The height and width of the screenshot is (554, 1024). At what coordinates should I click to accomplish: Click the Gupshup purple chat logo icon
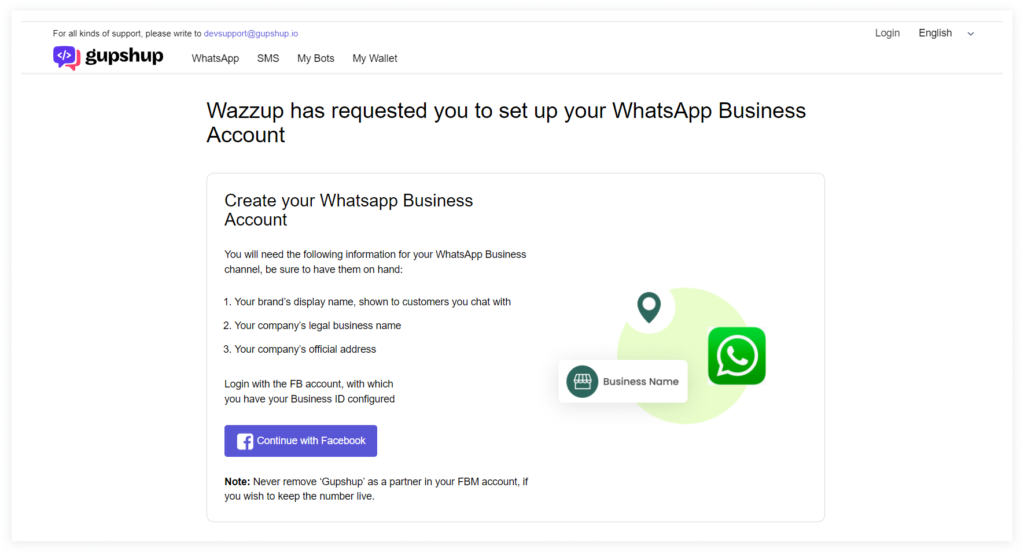66,57
